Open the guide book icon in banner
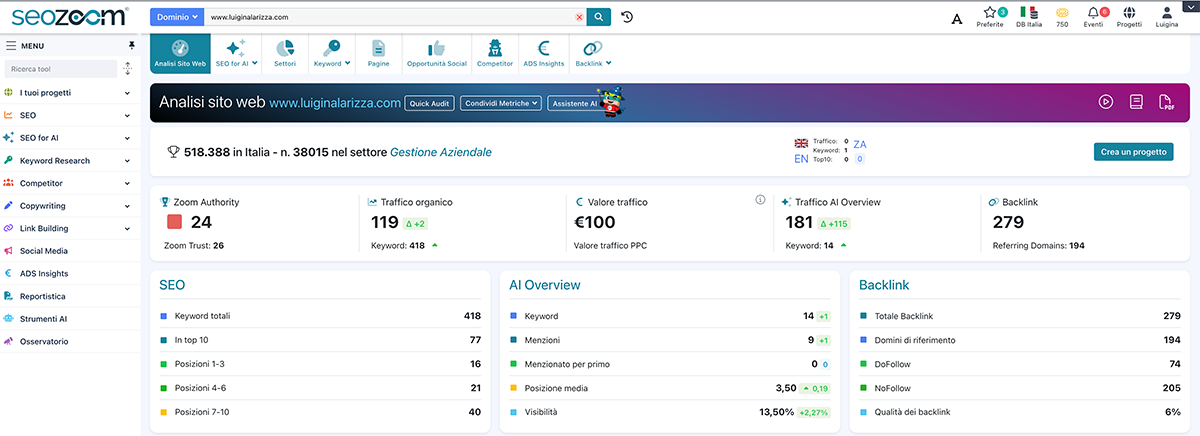The width and height of the screenshot is (1200, 436). [x=1136, y=102]
